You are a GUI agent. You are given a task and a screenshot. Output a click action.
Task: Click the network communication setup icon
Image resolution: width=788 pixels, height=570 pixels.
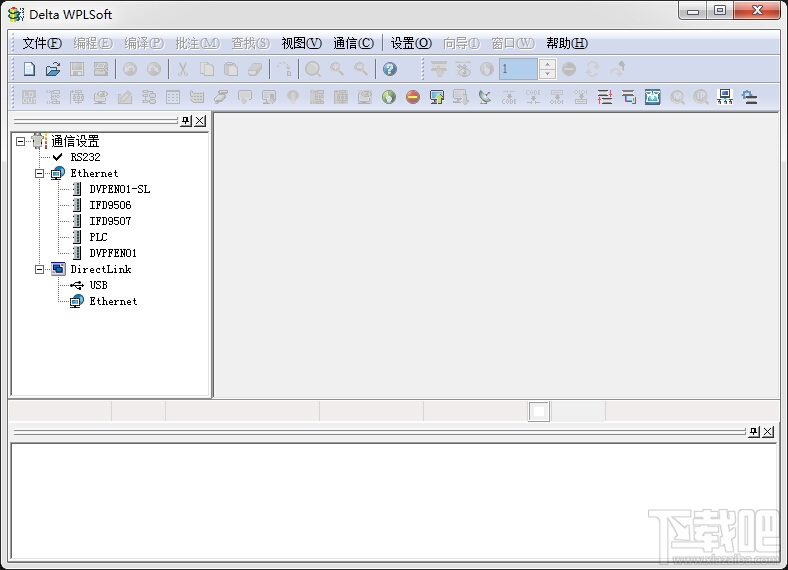[x=725, y=97]
